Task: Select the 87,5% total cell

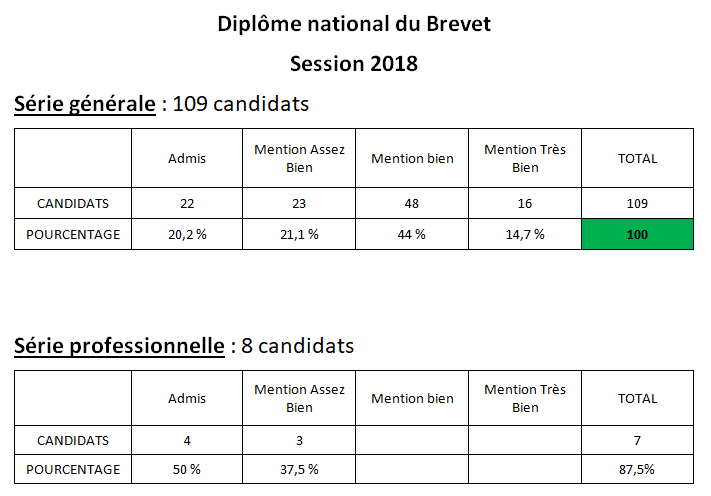Action: pos(637,469)
